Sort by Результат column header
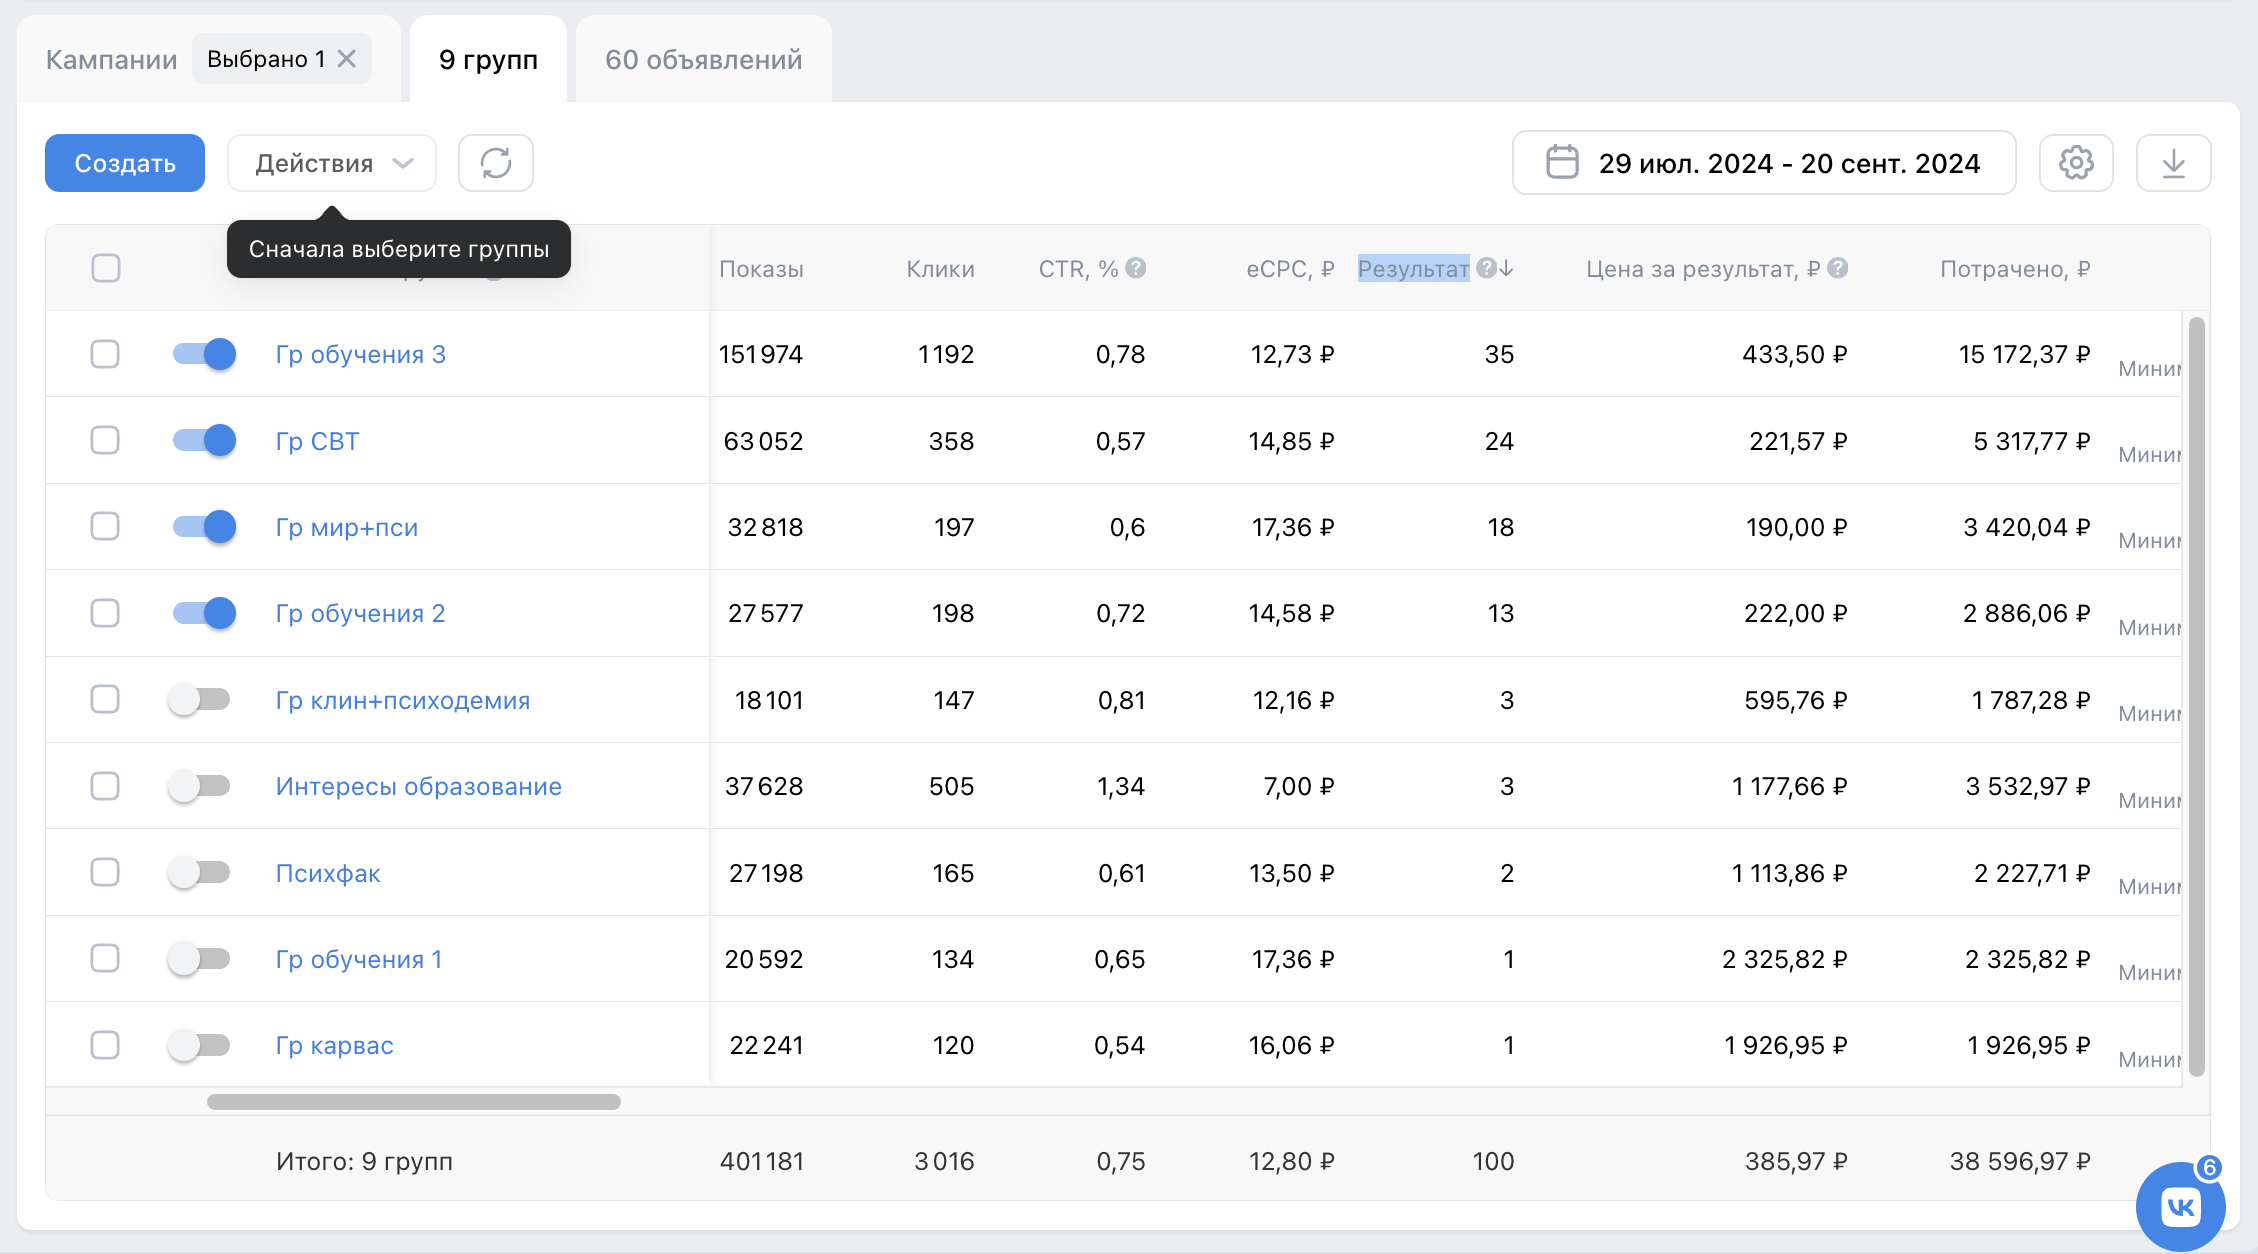 pyautogui.click(x=1413, y=268)
